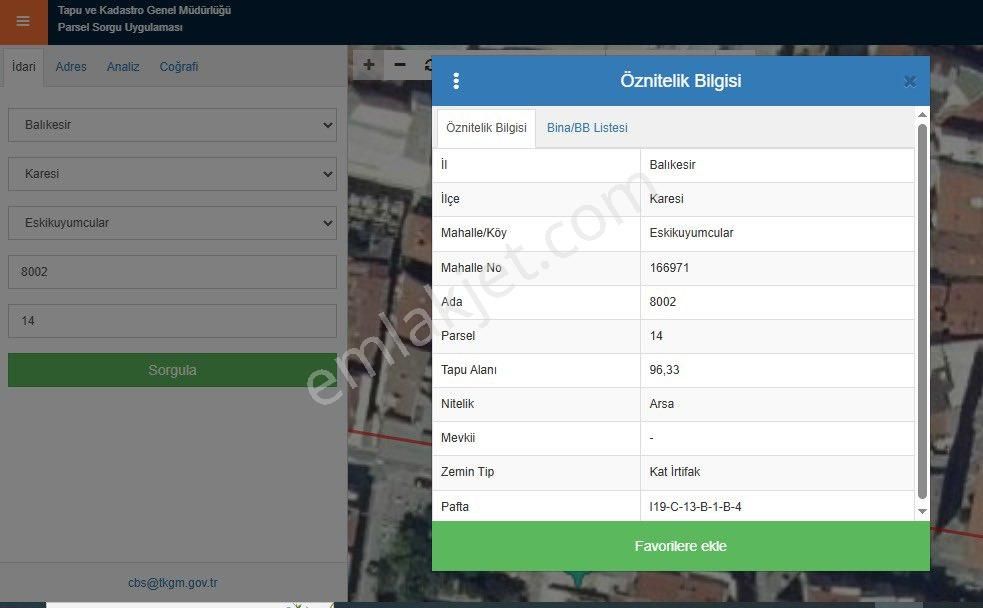Open the Coğrafi query tab
Image resolution: width=983 pixels, height=608 pixels.
[x=178, y=66]
